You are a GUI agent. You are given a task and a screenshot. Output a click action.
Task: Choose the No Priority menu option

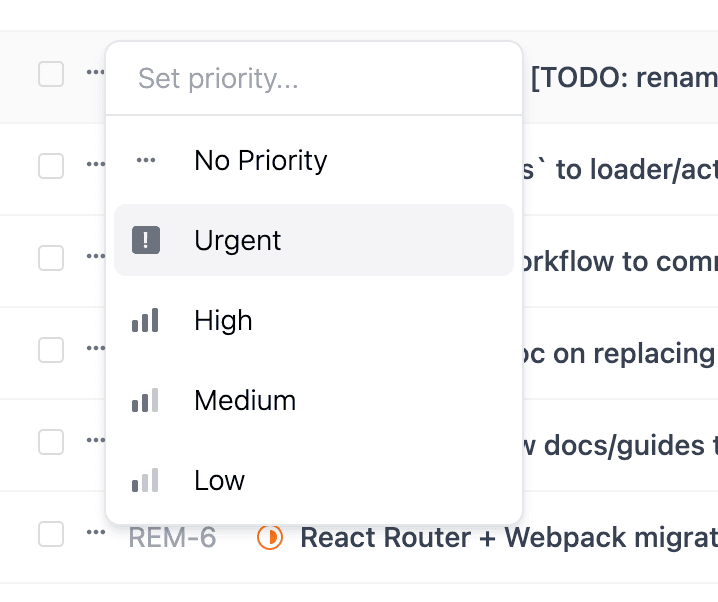coord(260,160)
